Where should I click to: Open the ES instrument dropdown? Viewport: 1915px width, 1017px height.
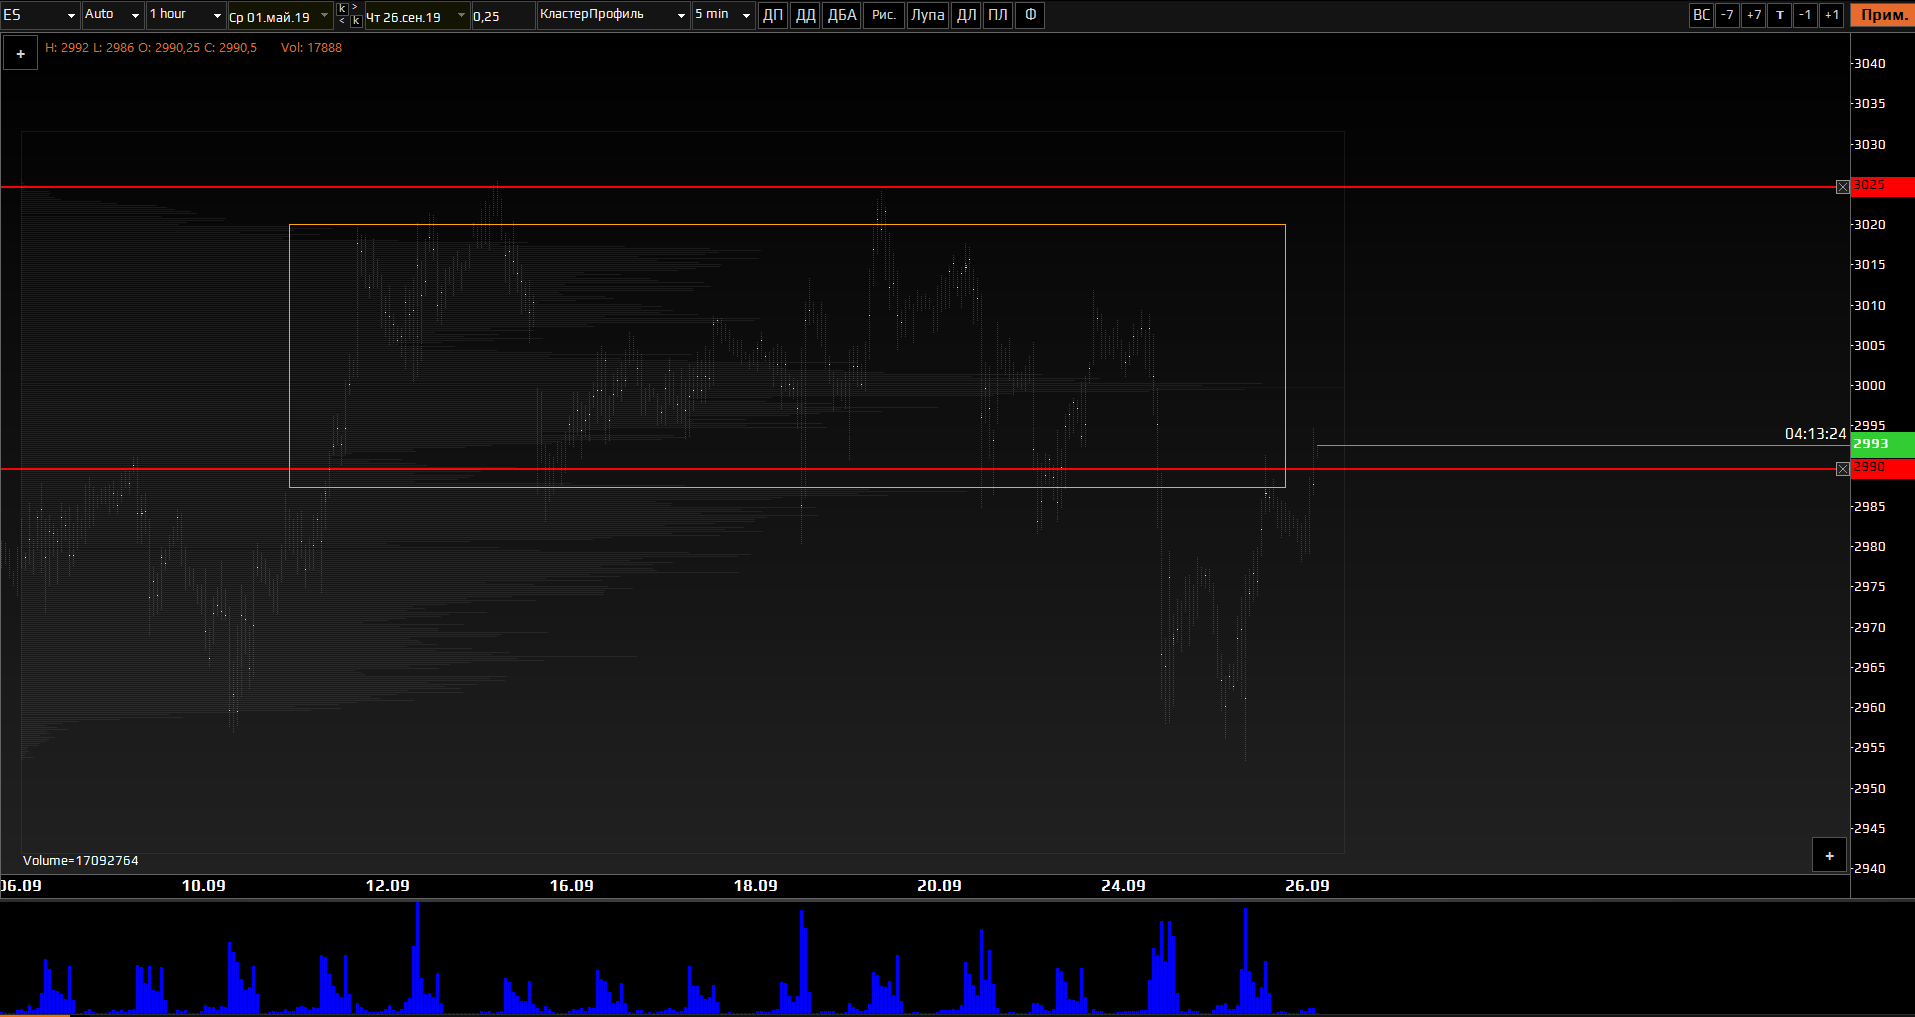(41, 15)
